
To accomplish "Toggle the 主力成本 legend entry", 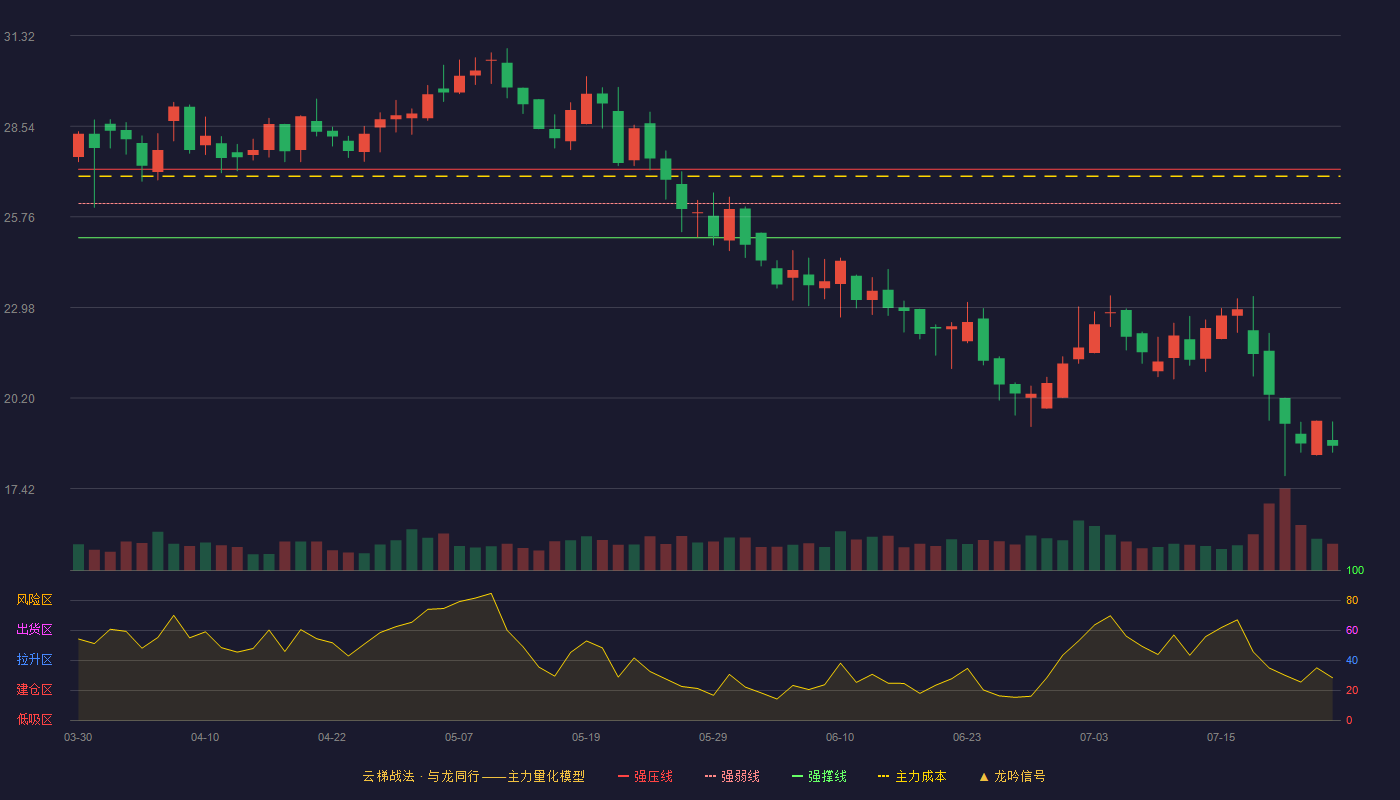I will pyautogui.click(x=912, y=776).
